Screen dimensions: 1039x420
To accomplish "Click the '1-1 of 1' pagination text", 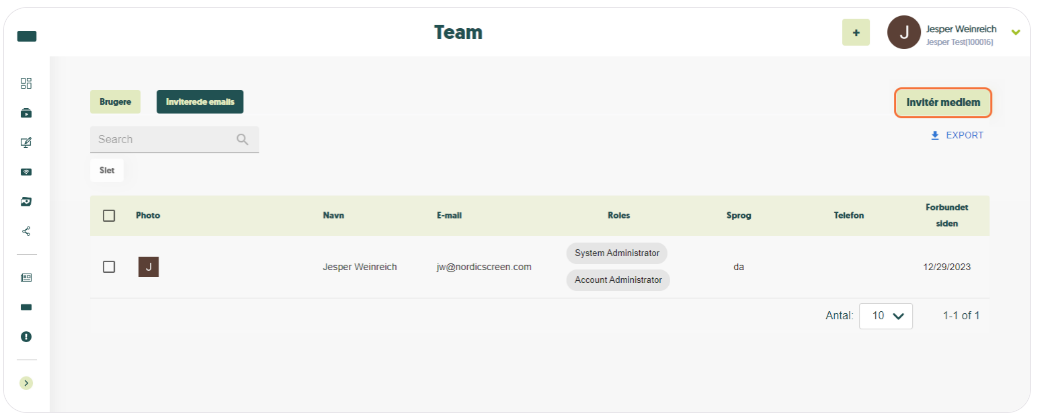I will (961, 315).
